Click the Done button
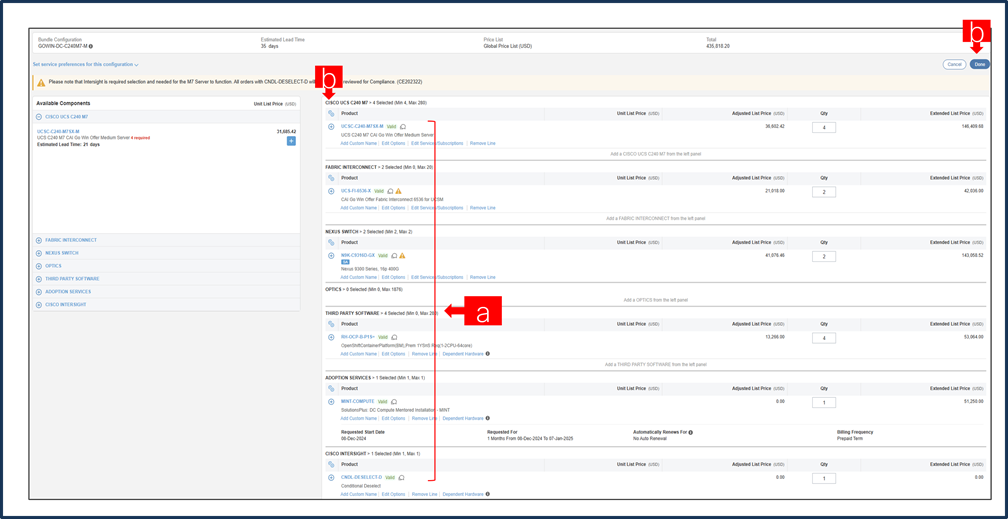 (x=980, y=64)
